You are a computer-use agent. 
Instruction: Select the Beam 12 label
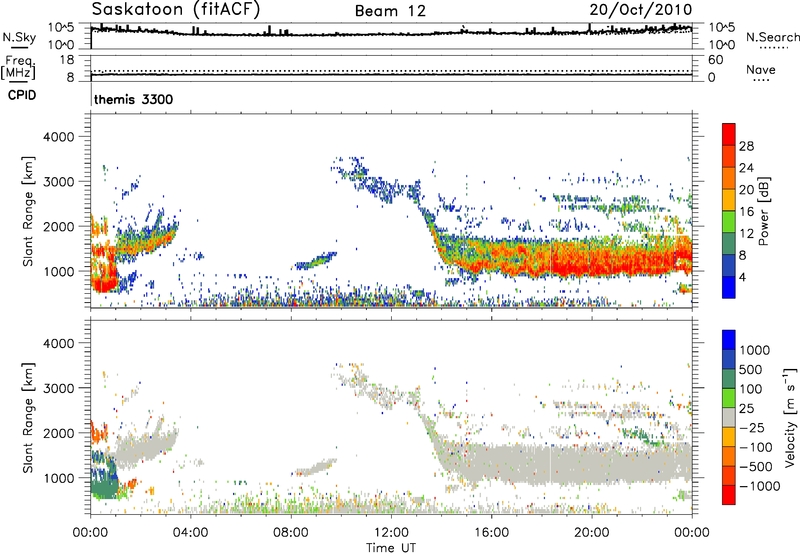[390, 11]
